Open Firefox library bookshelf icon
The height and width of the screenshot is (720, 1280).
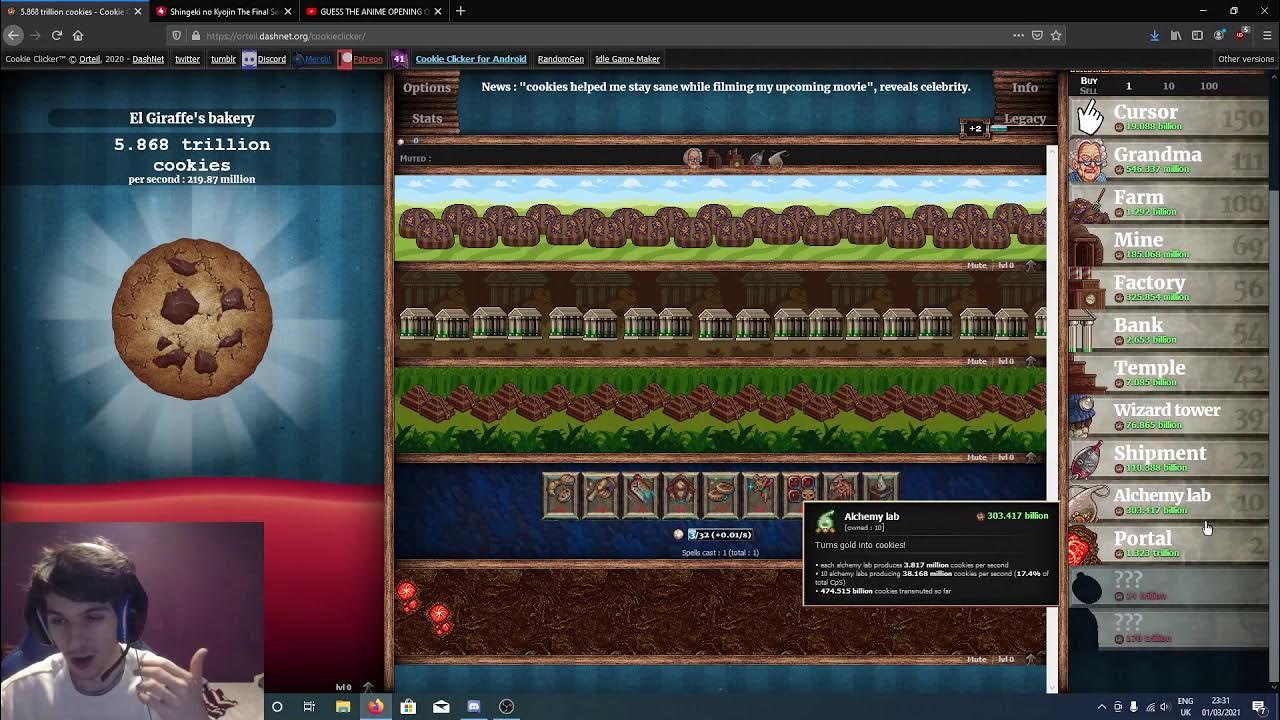click(x=1176, y=36)
